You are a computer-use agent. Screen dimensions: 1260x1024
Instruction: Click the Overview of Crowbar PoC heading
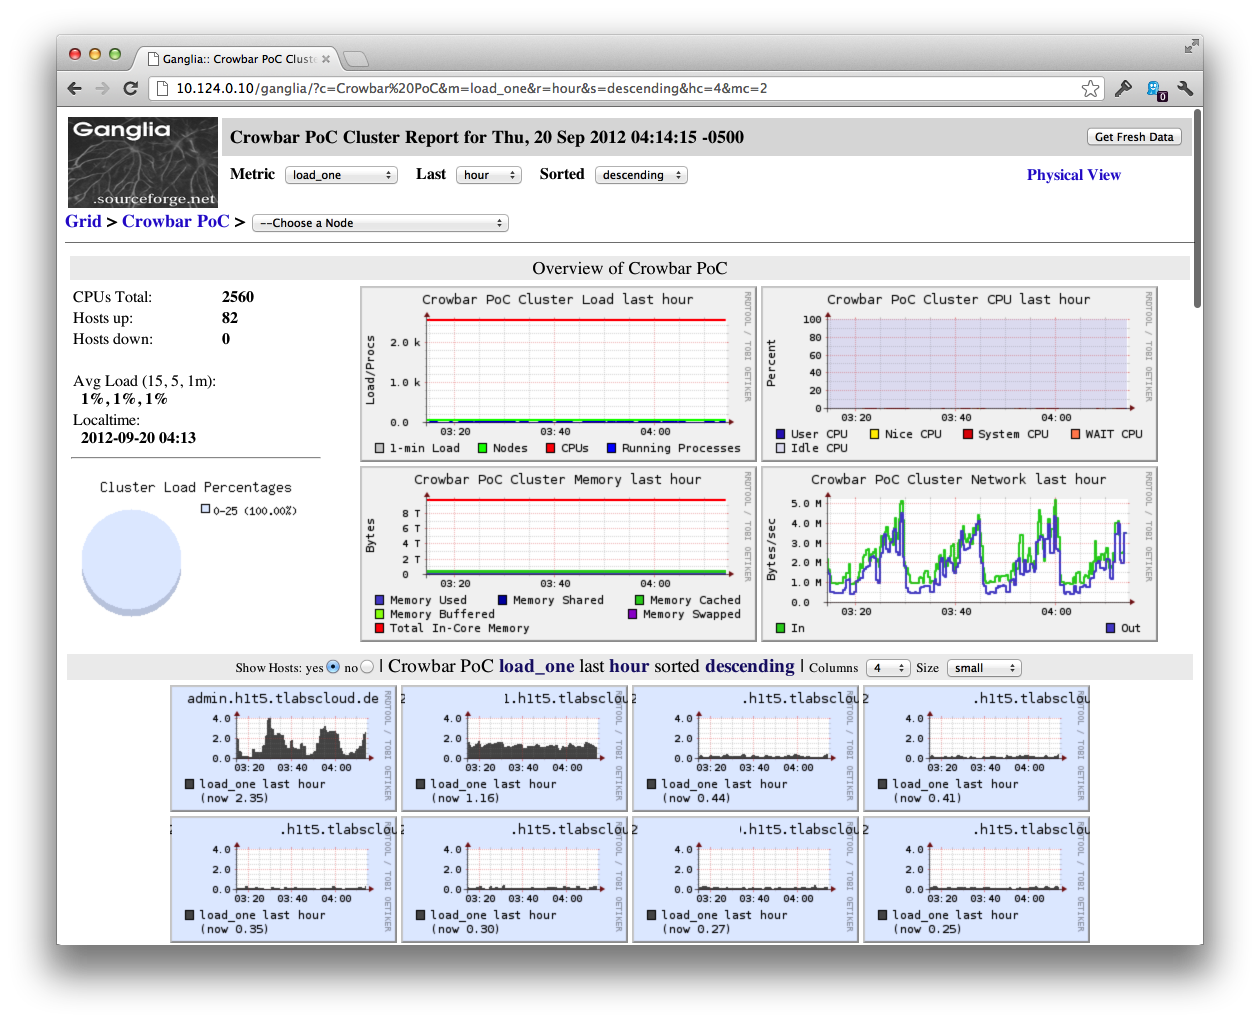coord(630,268)
